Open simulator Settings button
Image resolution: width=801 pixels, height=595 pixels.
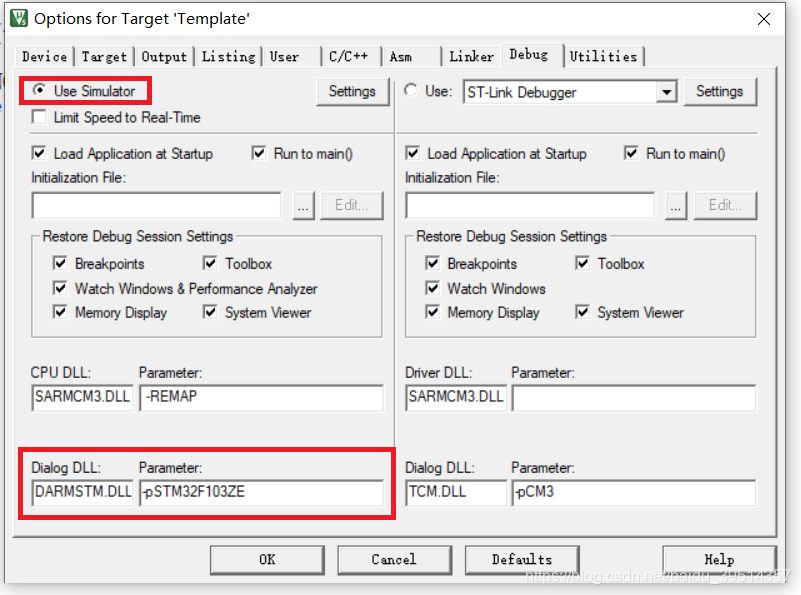click(352, 91)
